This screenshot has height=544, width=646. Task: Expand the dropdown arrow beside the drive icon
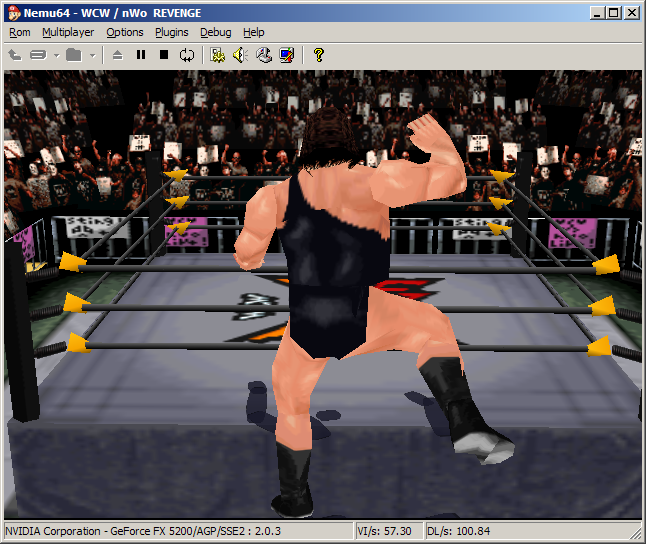coord(56,55)
